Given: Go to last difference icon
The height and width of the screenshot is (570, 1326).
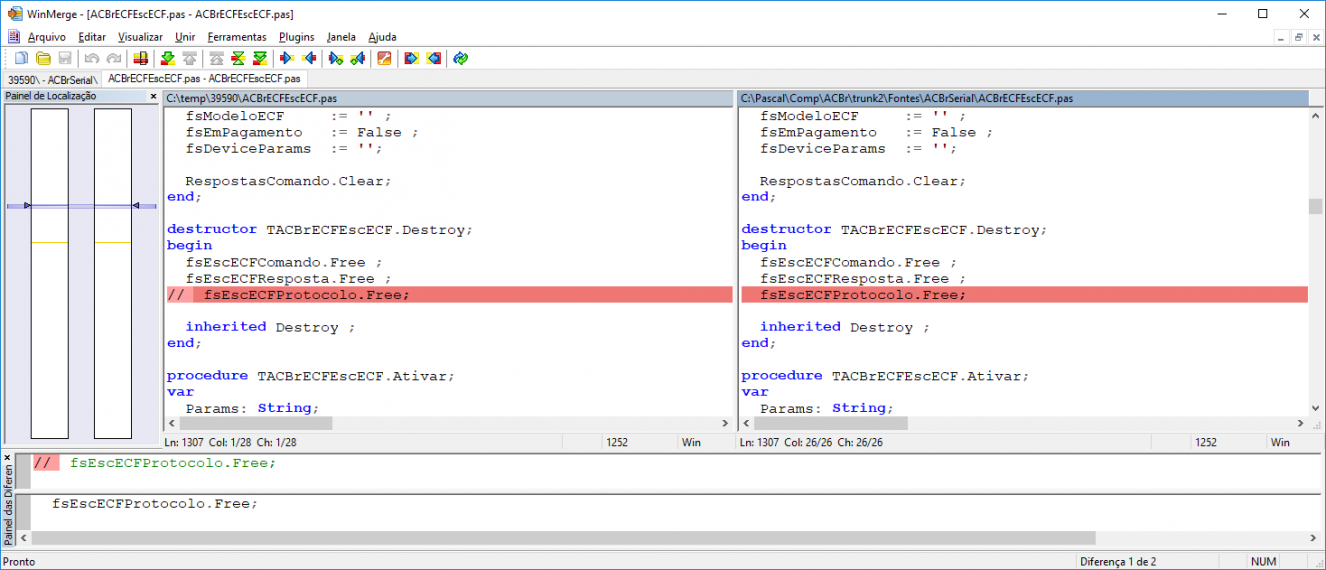Looking at the screenshot, I should tap(260, 58).
